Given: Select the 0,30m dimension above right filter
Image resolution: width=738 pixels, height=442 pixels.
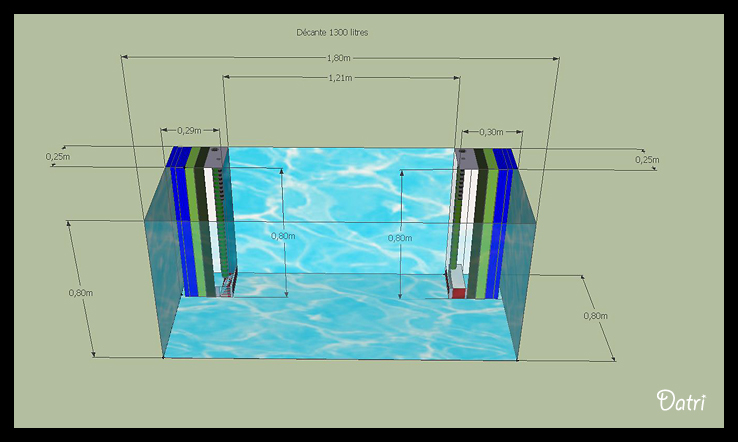Looking at the screenshot, I should click(x=491, y=132).
